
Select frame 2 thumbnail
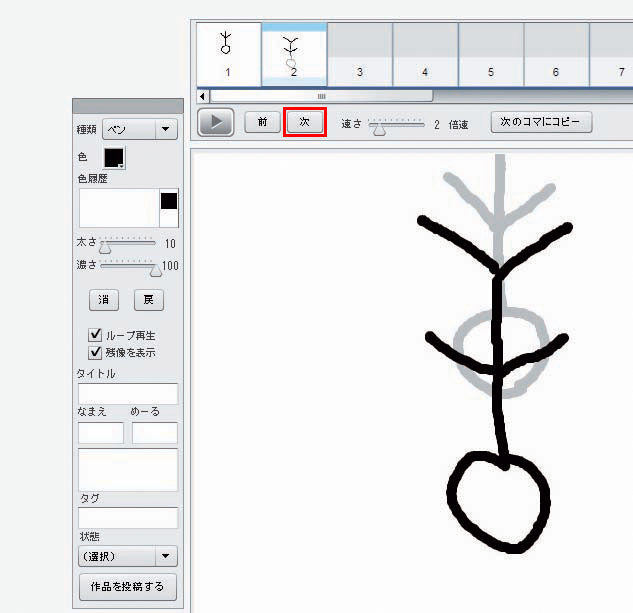(x=294, y=54)
